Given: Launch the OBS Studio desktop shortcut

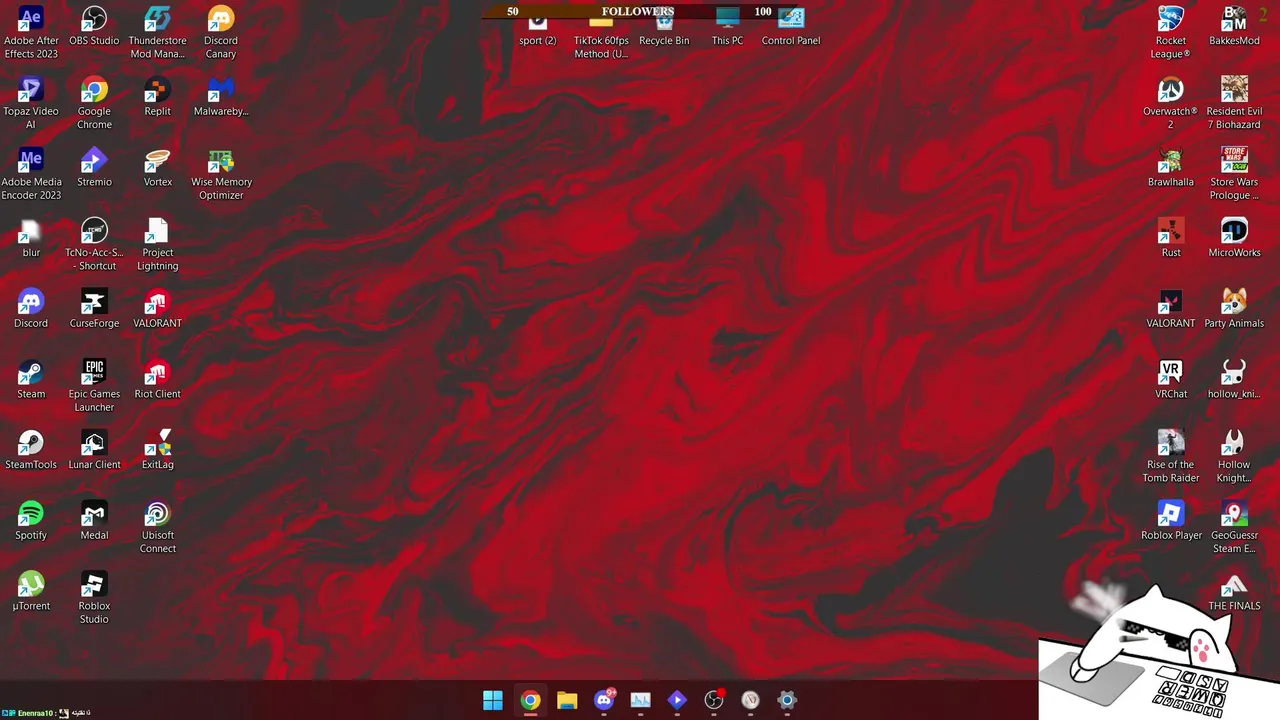Looking at the screenshot, I should point(94,26).
